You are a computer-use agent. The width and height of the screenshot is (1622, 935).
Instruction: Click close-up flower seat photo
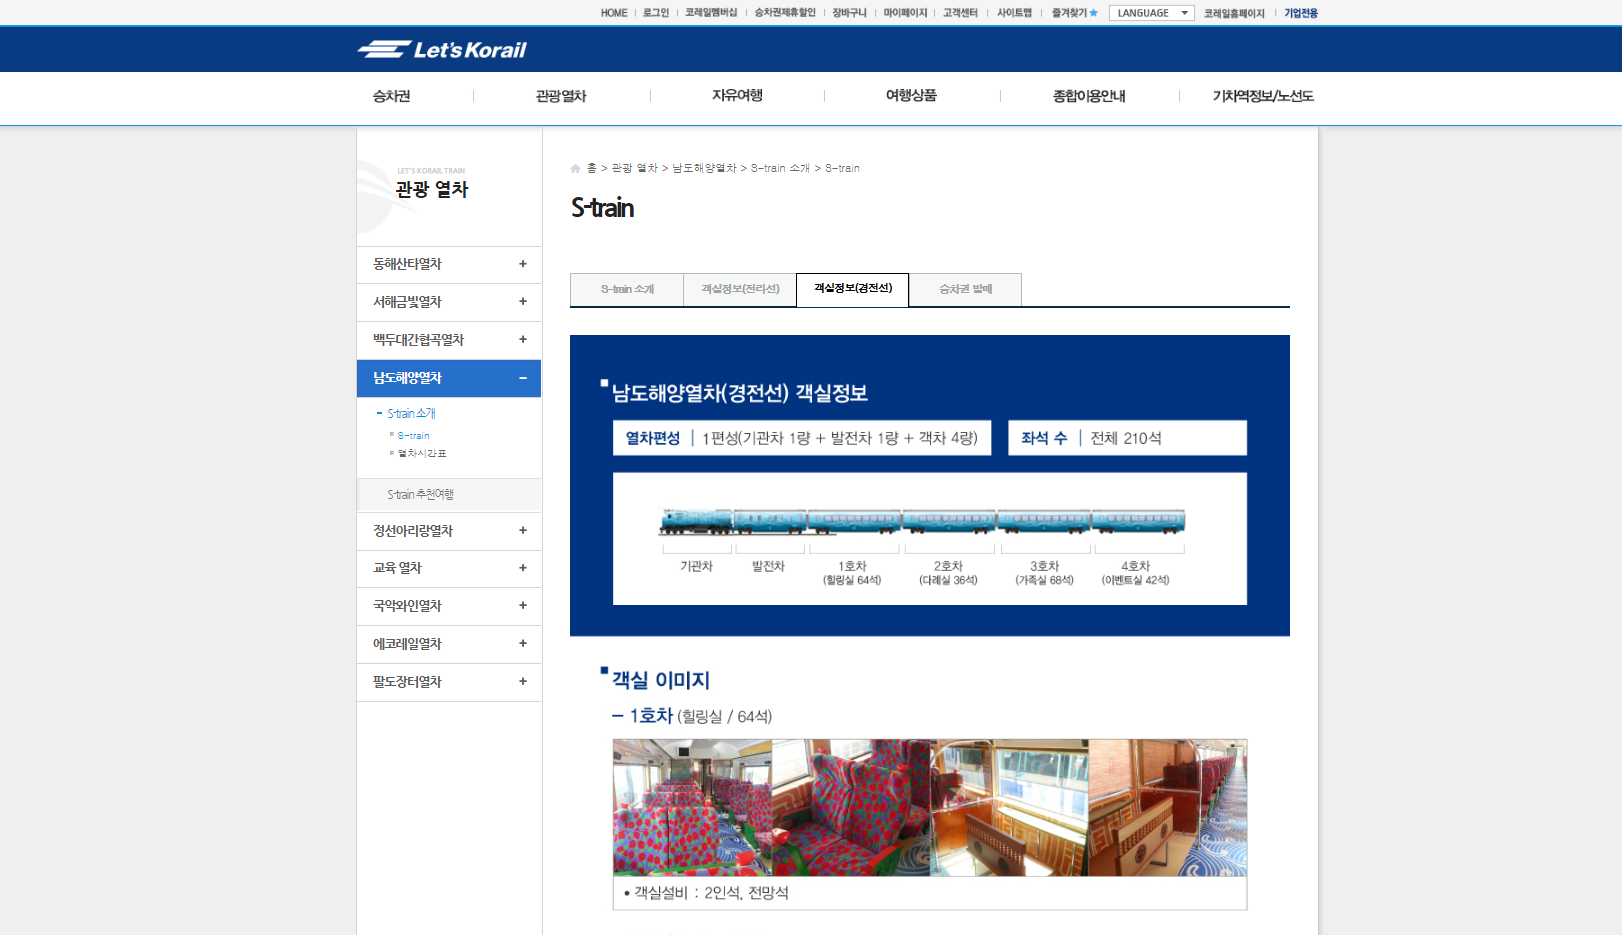(x=851, y=808)
